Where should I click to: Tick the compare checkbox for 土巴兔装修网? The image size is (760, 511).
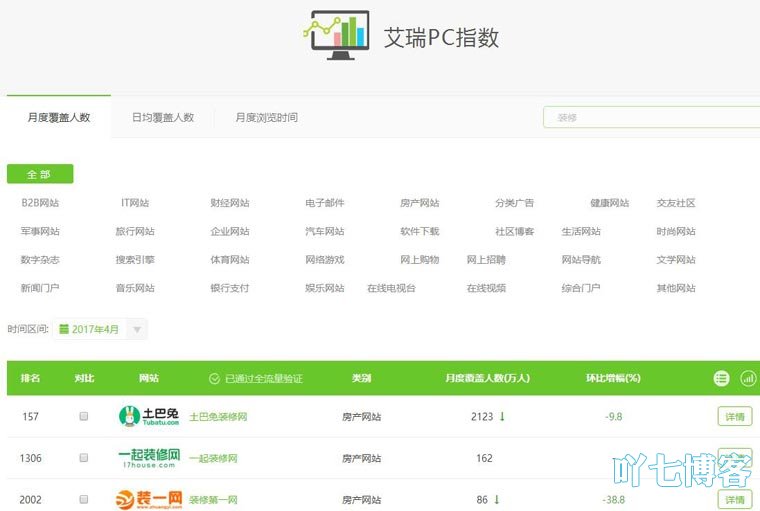coord(84,416)
